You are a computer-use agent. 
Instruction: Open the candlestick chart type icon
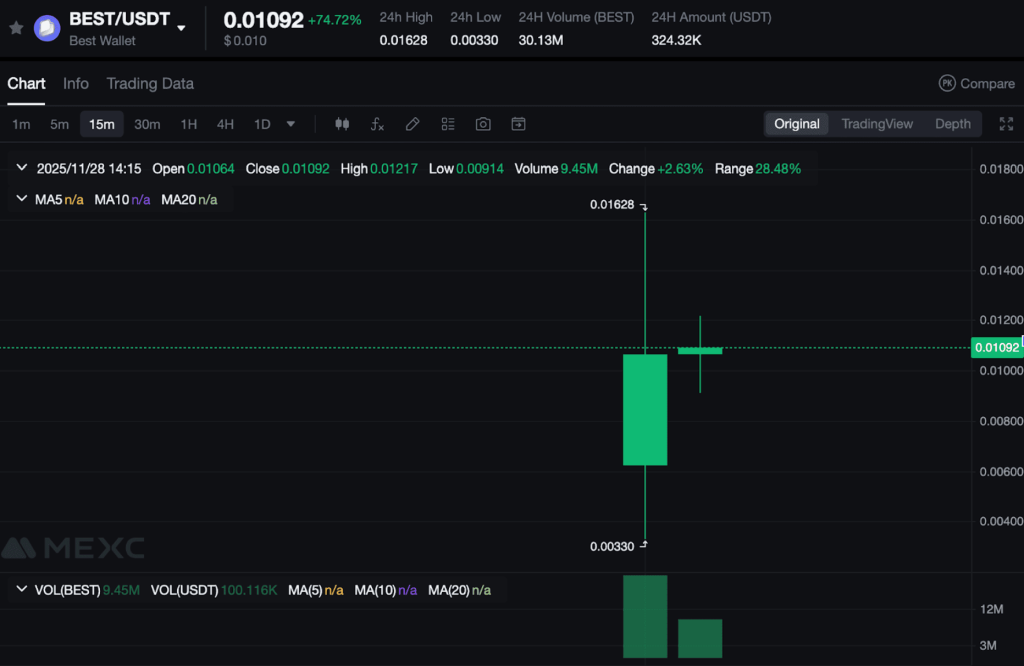click(342, 124)
